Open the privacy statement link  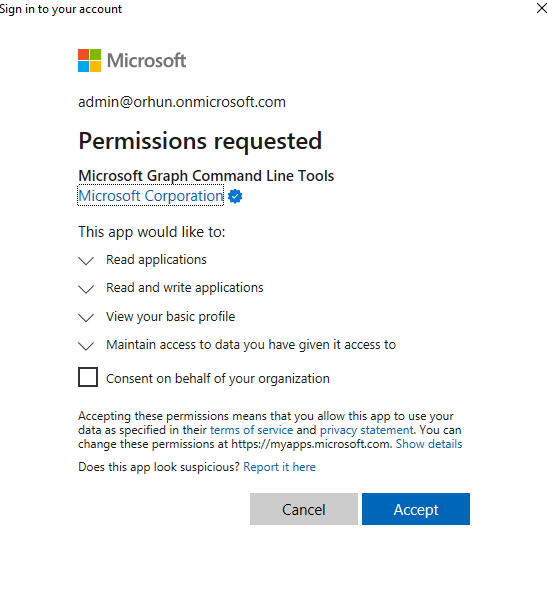[366, 430]
